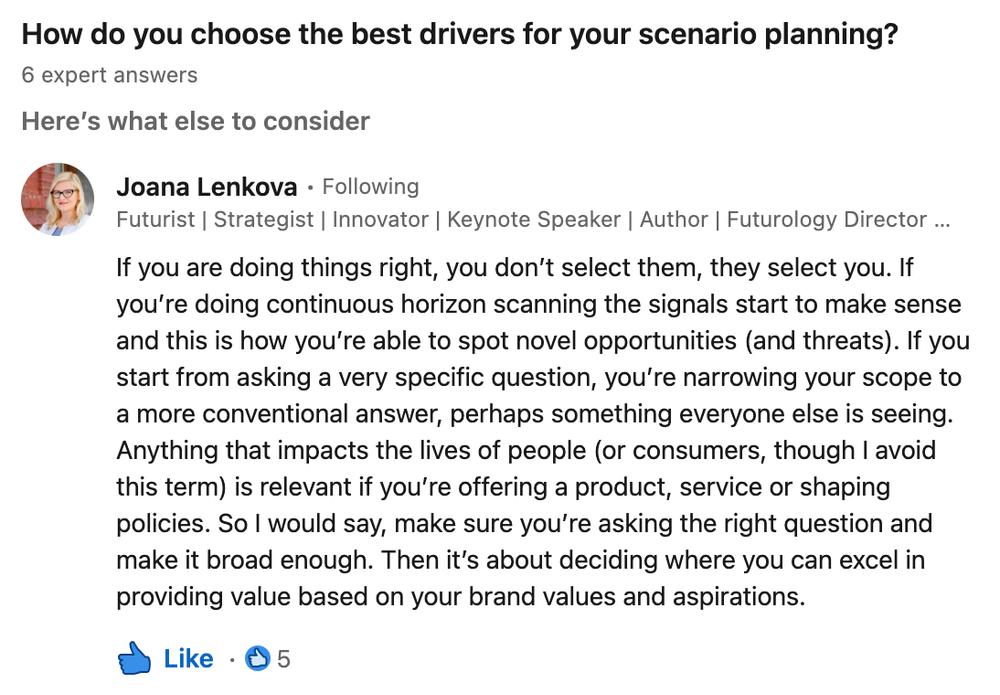The image size is (1000, 695).
Task: Click the line beginning 'policies. So I would say'
Action: coord(524,523)
